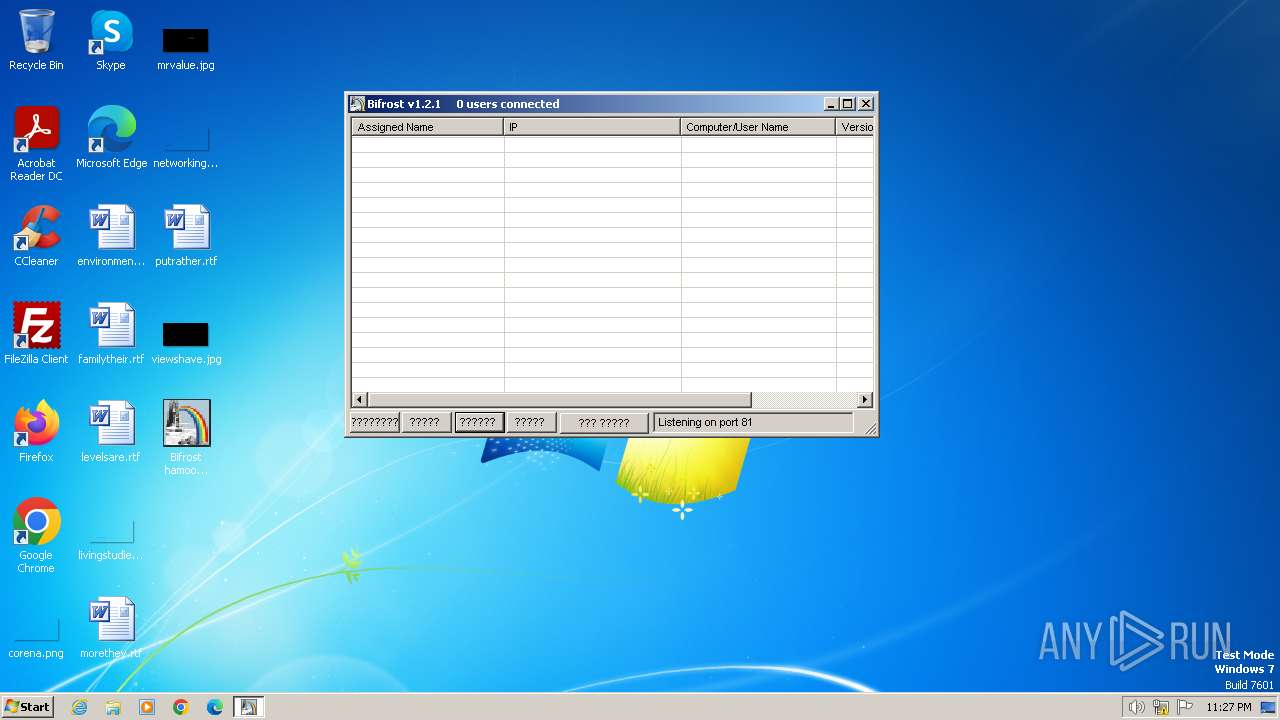This screenshot has width=1280, height=720.
Task: Open the FileZilla Client shortcut
Action: pyautogui.click(x=36, y=334)
